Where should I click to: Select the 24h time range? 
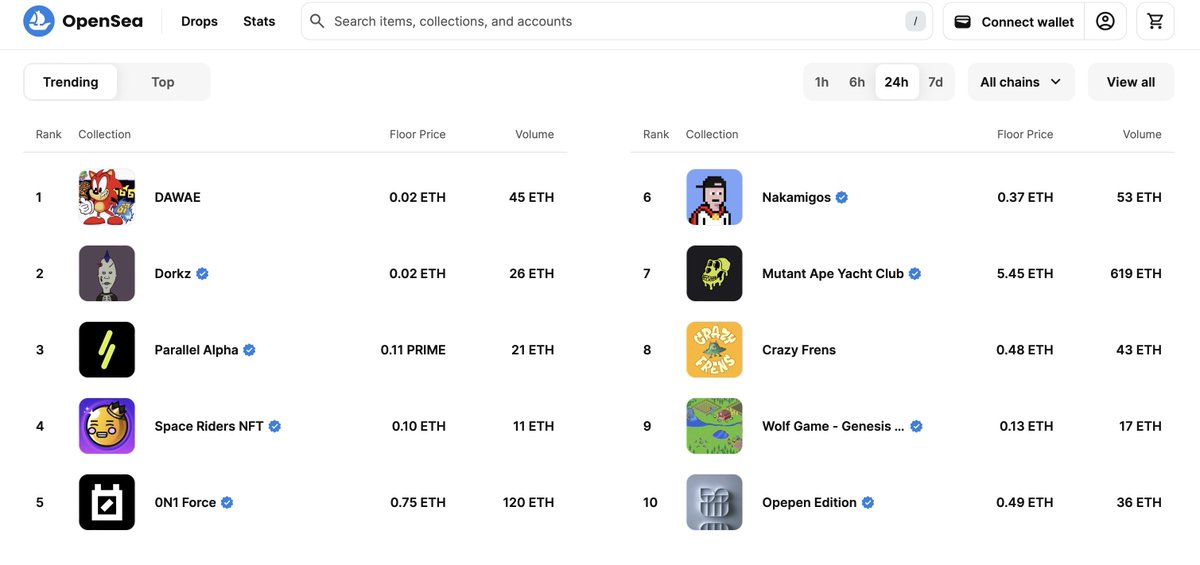[x=897, y=82]
